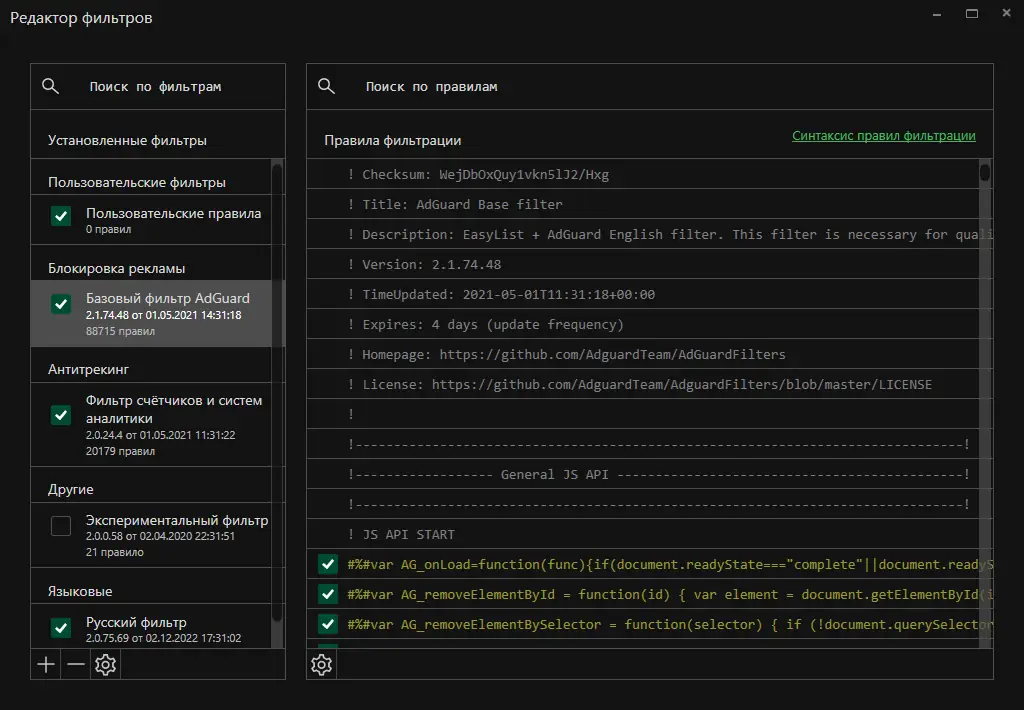
Task: Click the remove filter minus icon
Action: click(76, 665)
